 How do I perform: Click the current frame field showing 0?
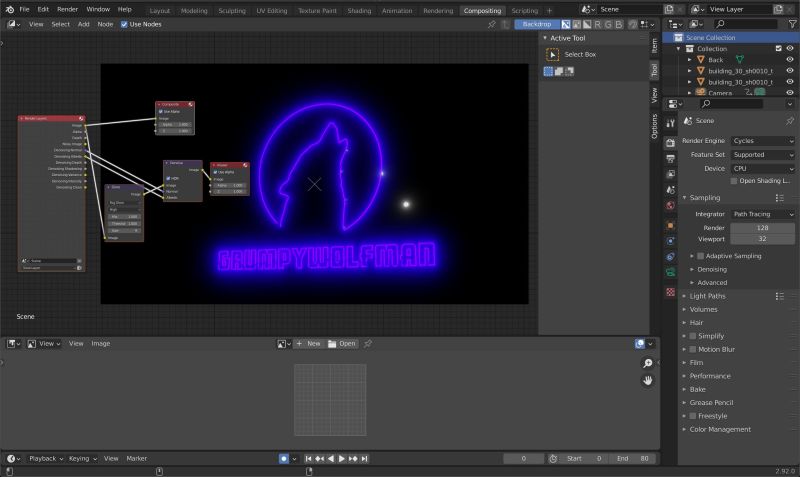[523, 459]
